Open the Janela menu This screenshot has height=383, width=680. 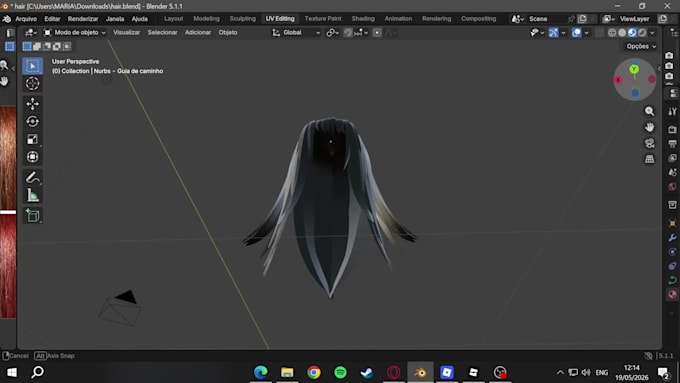pos(115,19)
